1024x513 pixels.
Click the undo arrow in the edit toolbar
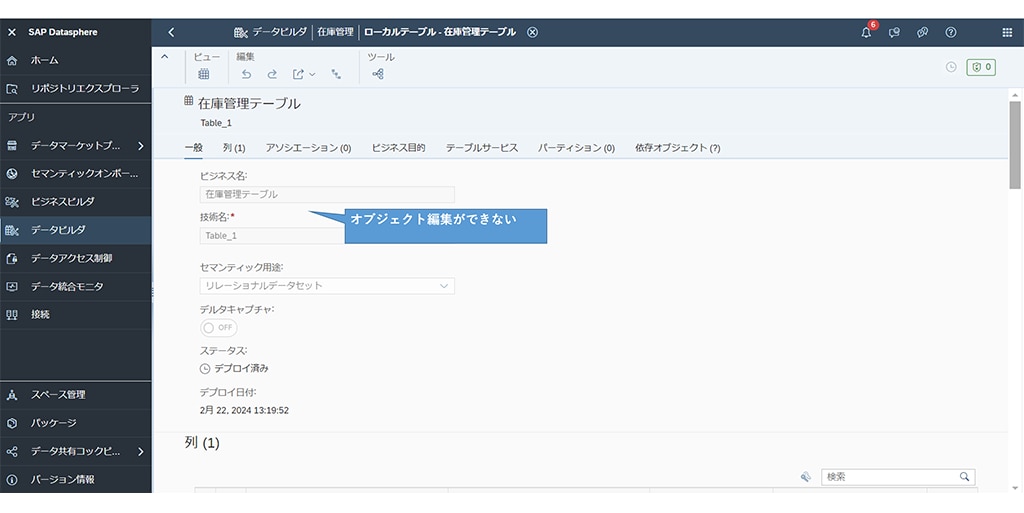(x=246, y=74)
